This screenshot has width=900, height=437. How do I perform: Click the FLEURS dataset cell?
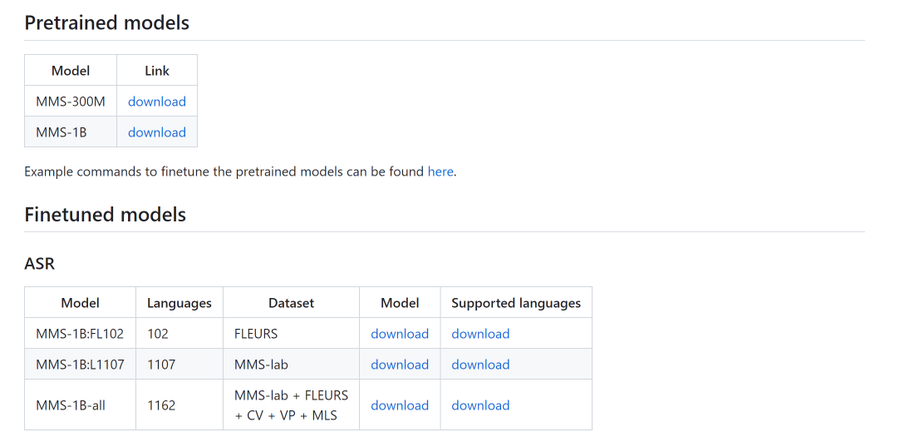[x=291, y=334]
